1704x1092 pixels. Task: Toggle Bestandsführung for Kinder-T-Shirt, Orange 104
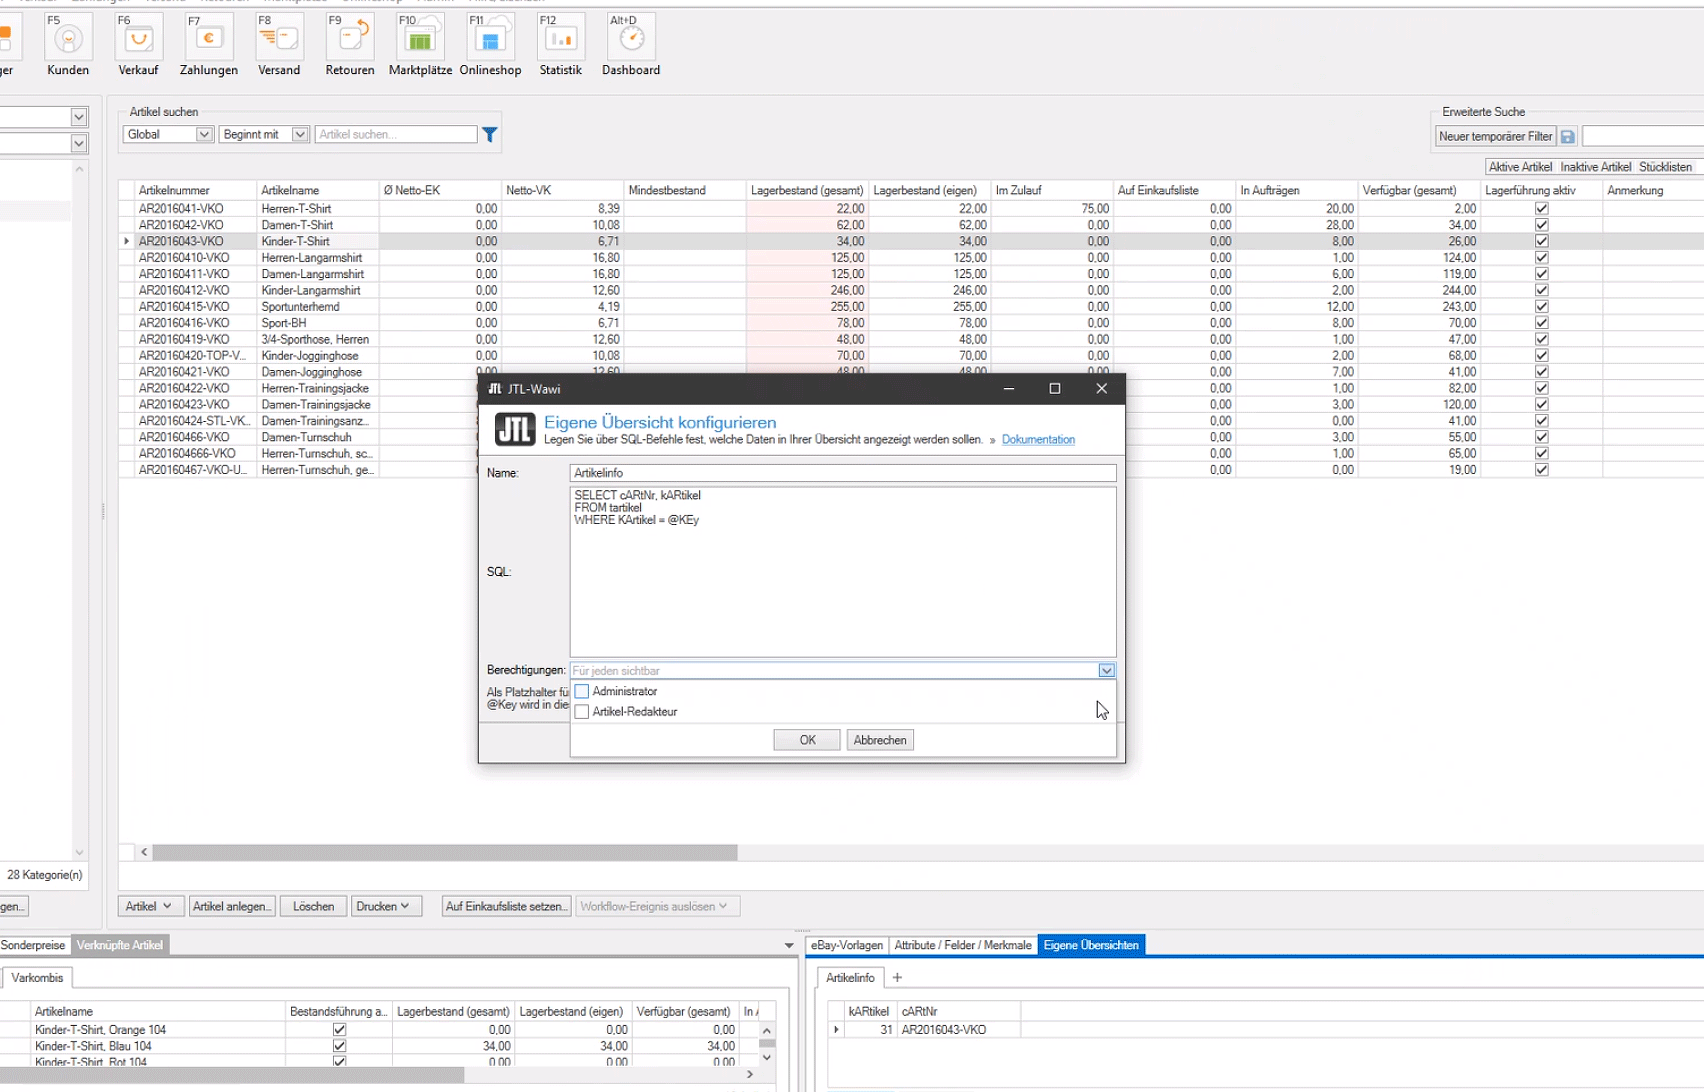coord(339,1030)
